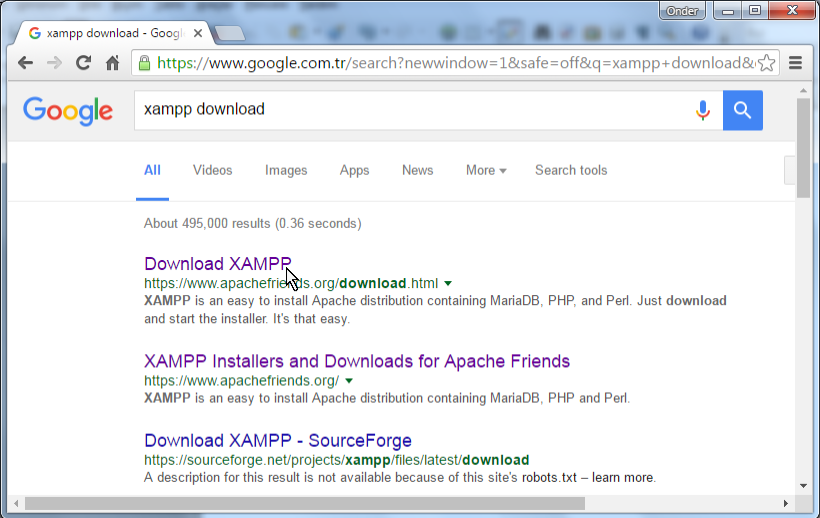Open the Download XAMPP - SourceForge link
The image size is (820, 518).
[x=278, y=441]
